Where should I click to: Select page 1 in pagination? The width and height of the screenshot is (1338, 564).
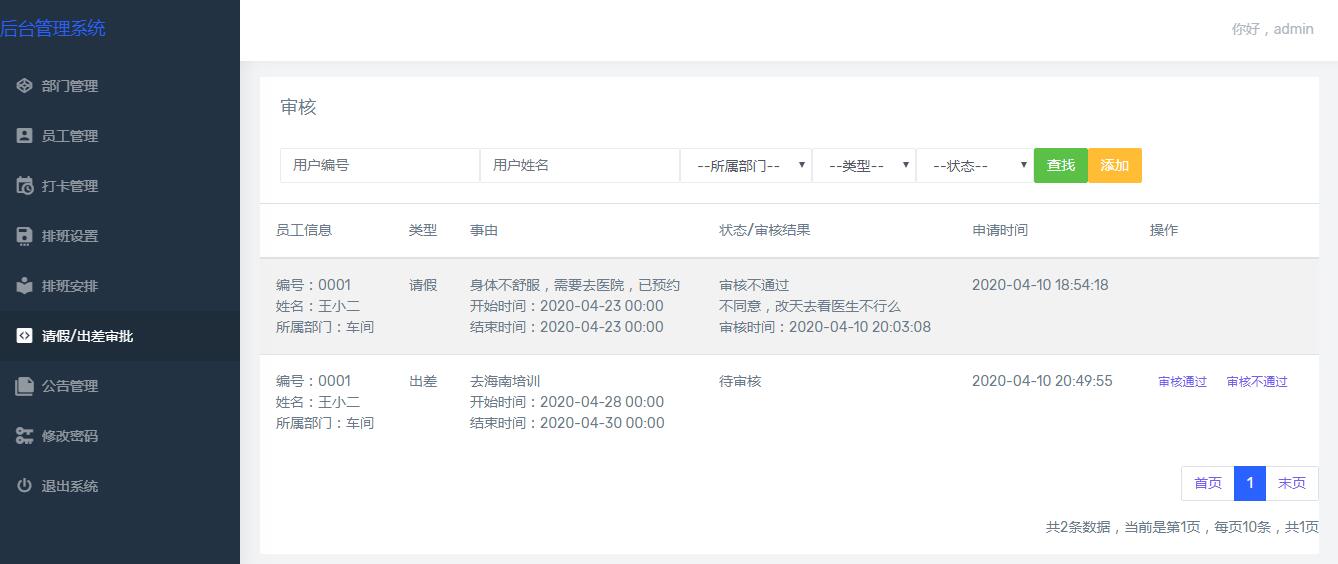1250,483
